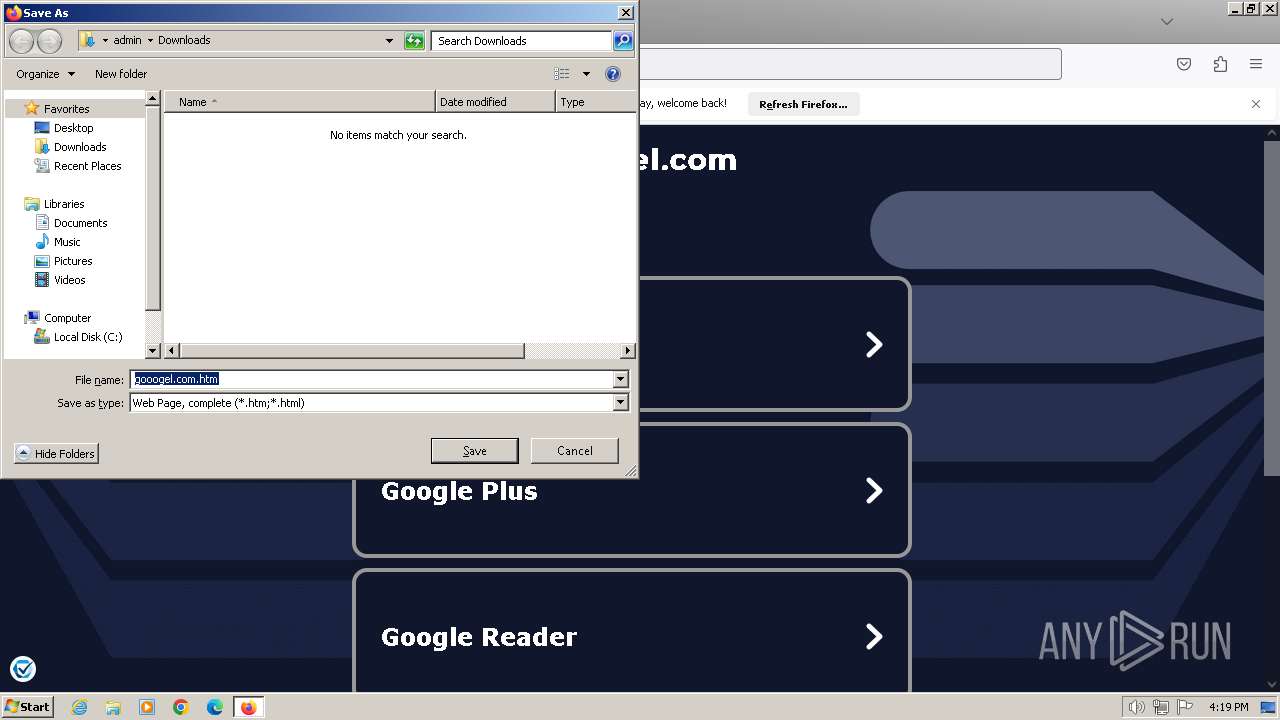Screen dimensions: 1280x720
Task: Click the network tray icon
Action: click(1161, 707)
